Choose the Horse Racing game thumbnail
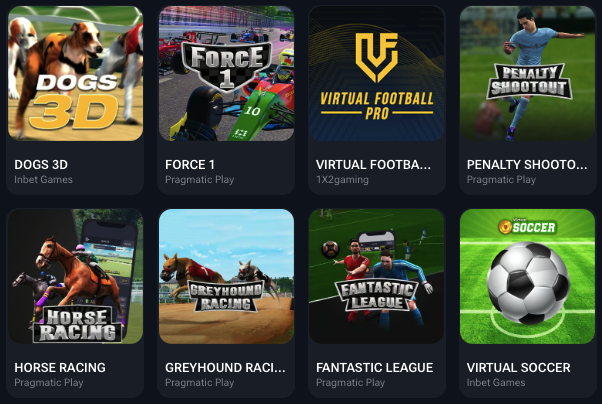The image size is (602, 404). pyautogui.click(x=76, y=276)
